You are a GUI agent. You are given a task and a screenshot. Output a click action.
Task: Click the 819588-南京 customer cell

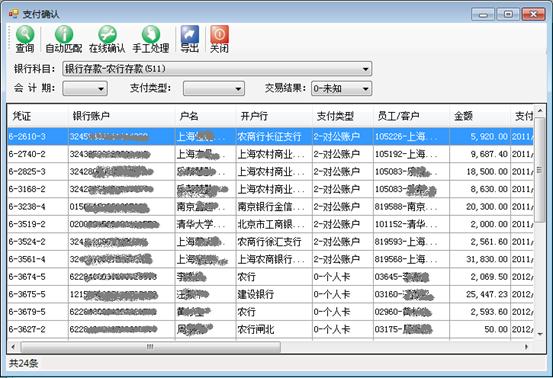[x=411, y=207]
